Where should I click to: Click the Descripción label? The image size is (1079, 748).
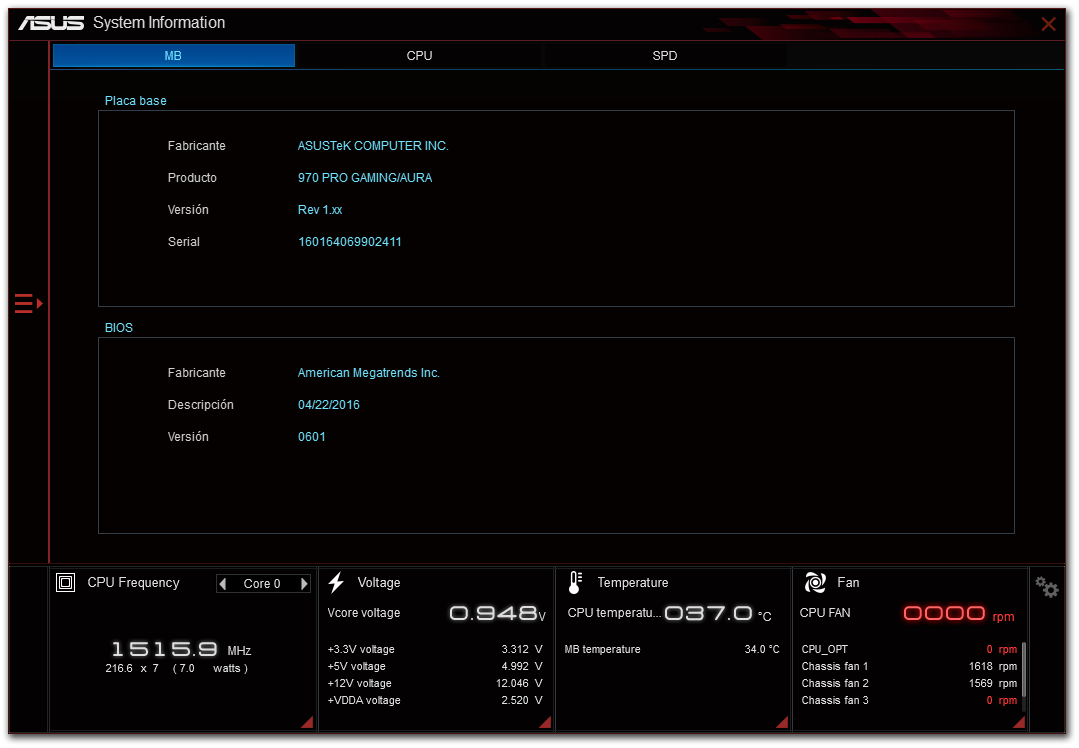(200, 405)
